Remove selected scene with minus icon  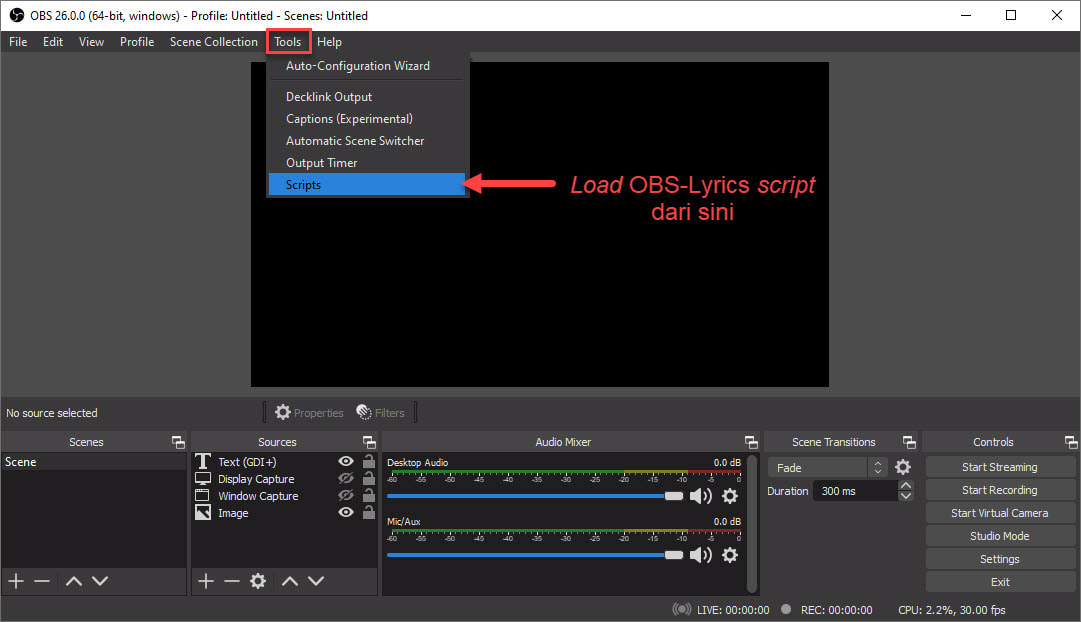pyautogui.click(x=42, y=581)
